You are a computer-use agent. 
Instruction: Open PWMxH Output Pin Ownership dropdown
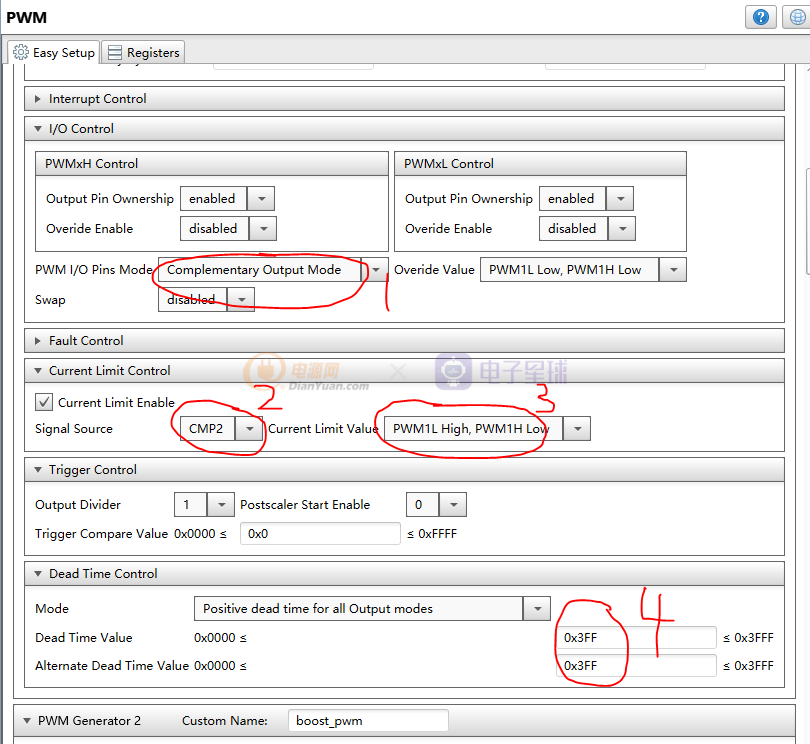tap(261, 199)
